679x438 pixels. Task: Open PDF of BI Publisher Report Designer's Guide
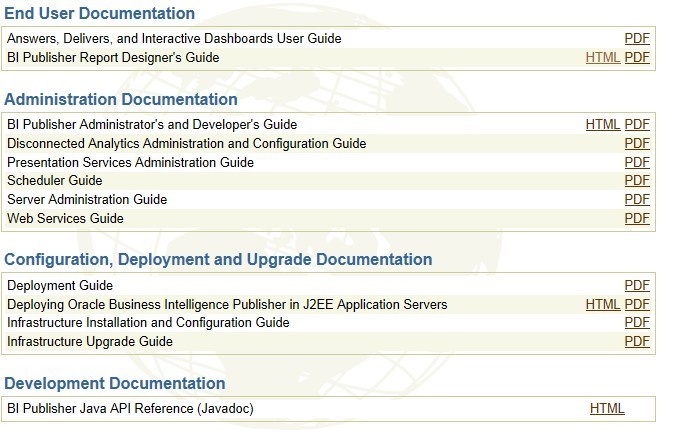coord(637,58)
